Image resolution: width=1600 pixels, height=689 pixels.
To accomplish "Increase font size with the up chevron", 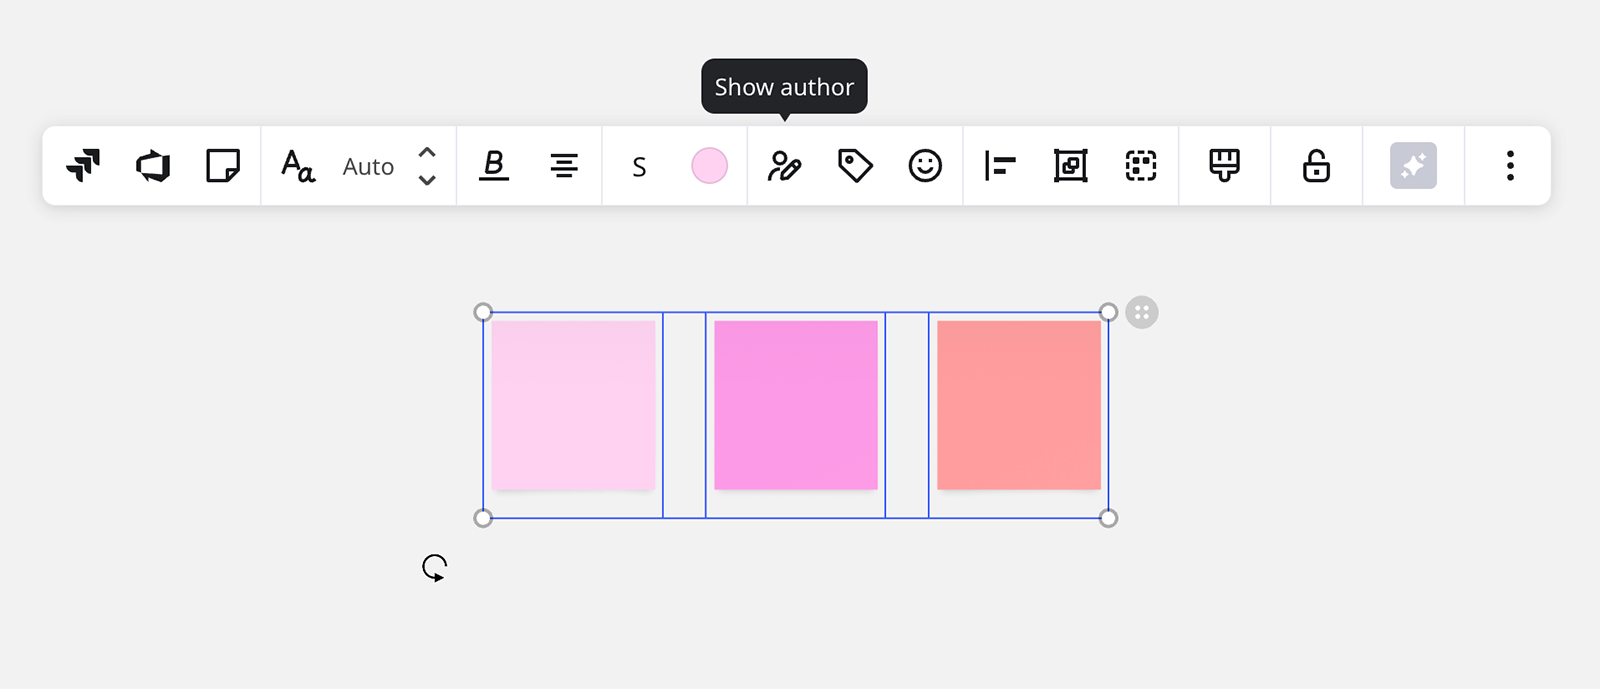I will 427,153.
